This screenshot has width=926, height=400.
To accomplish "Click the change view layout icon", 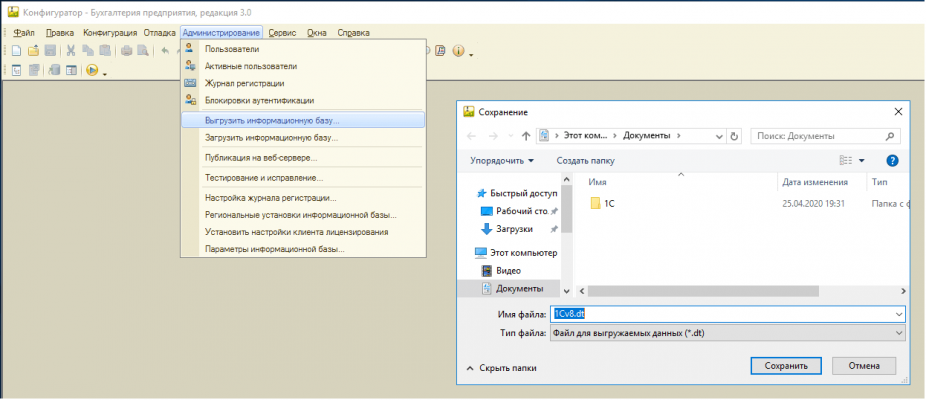I will pyautogui.click(x=846, y=160).
